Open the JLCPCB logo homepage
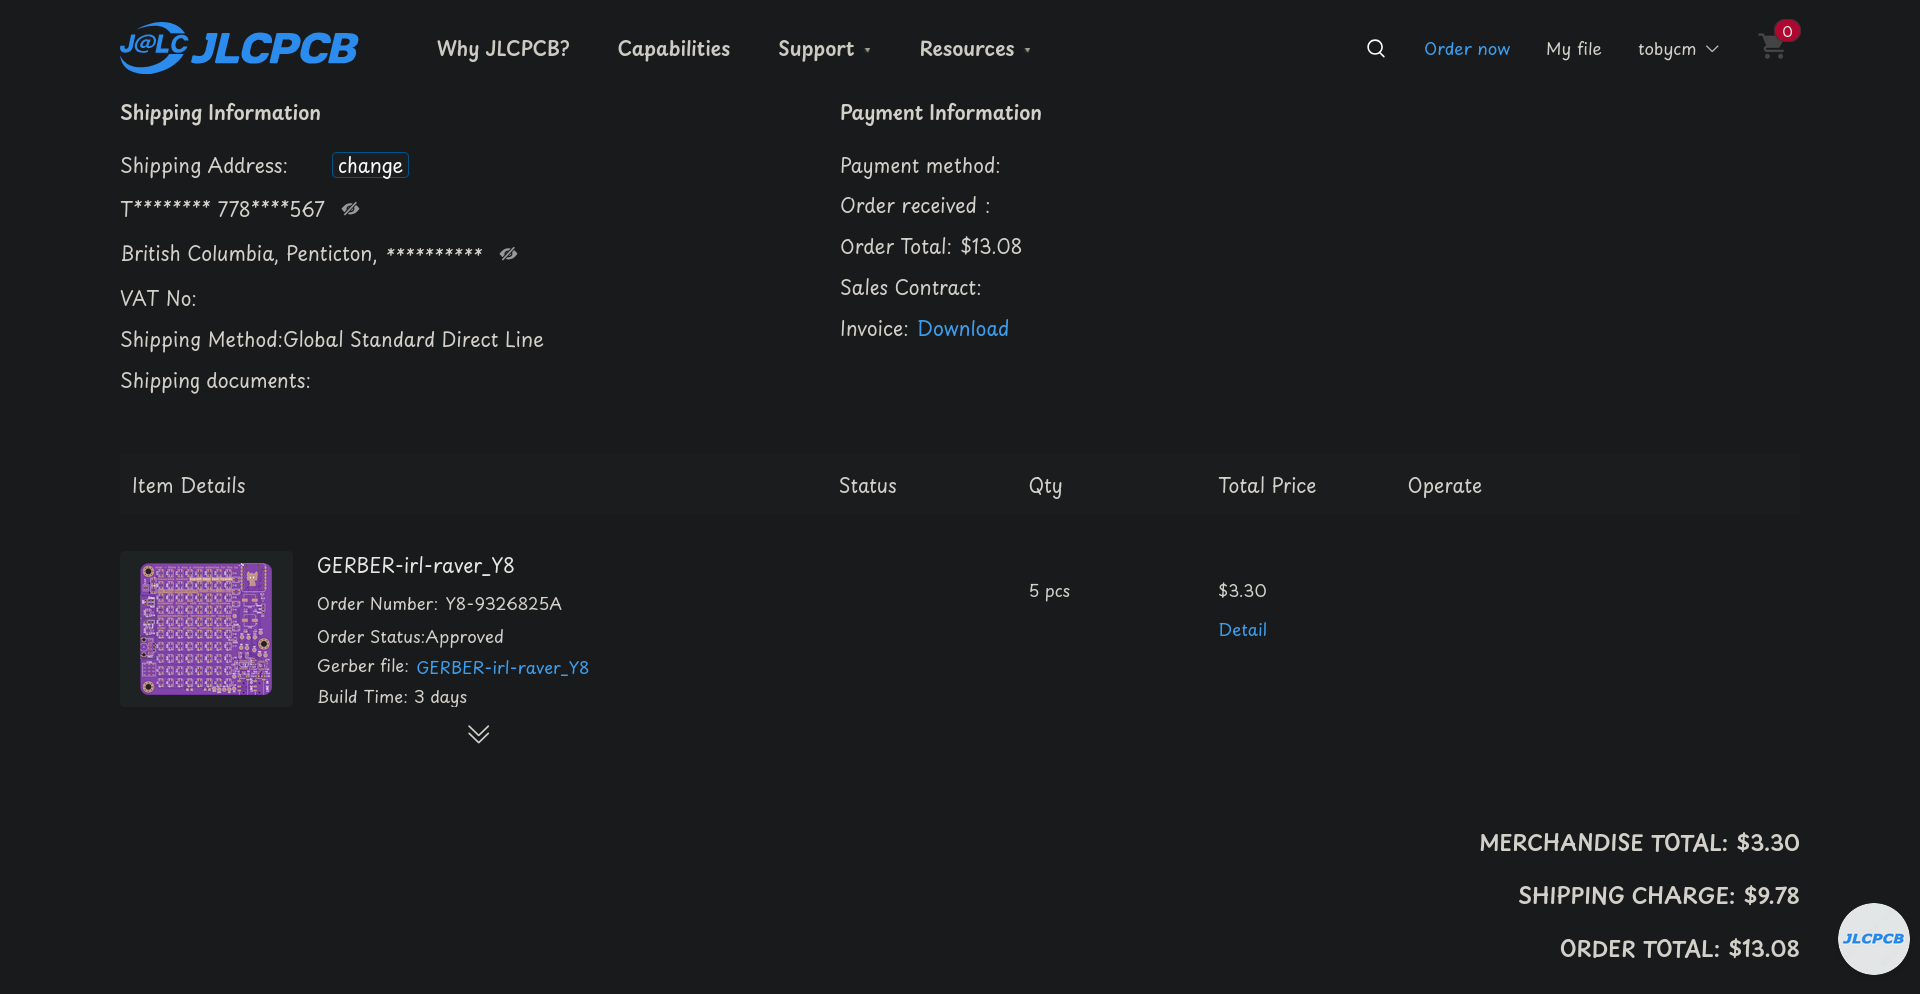The width and height of the screenshot is (1920, 994). pyautogui.click(x=238, y=48)
